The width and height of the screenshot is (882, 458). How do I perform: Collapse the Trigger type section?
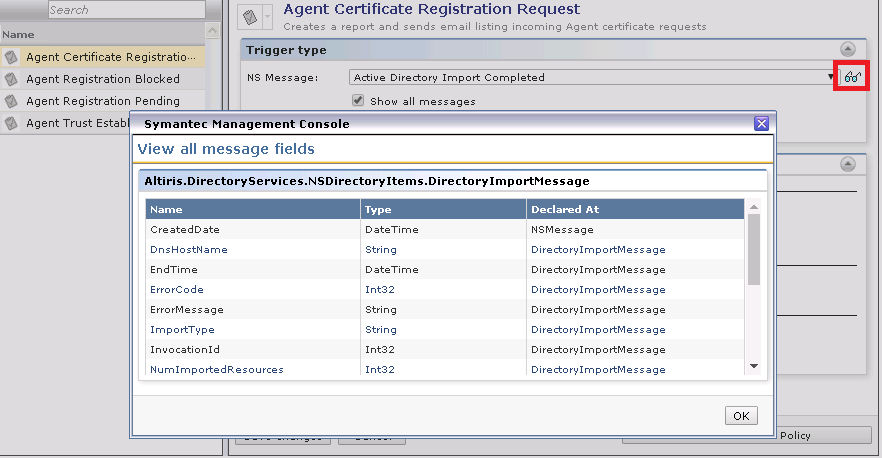(847, 49)
